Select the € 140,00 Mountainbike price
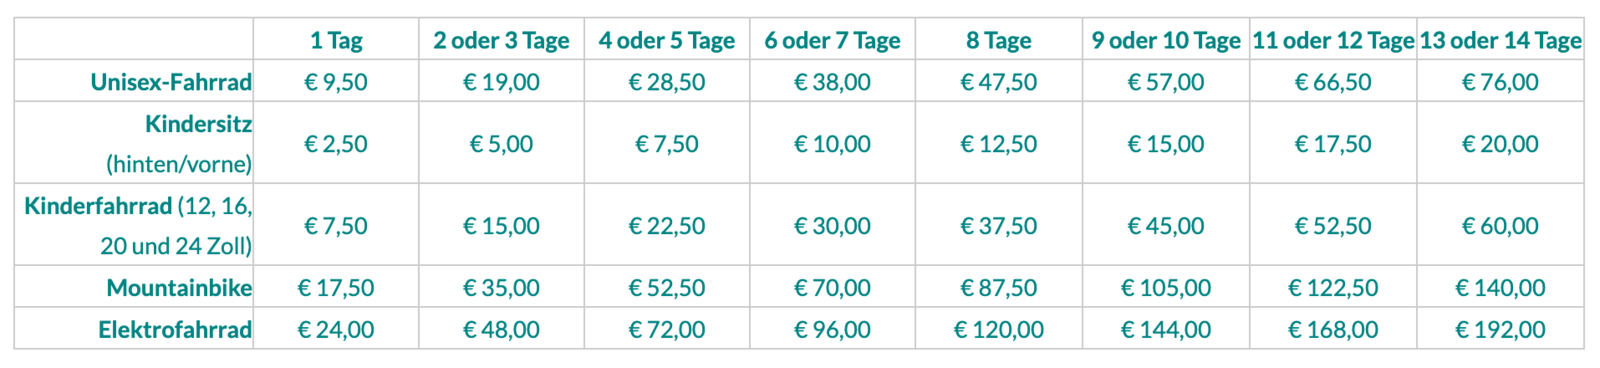This screenshot has width=1600, height=368. (1500, 288)
